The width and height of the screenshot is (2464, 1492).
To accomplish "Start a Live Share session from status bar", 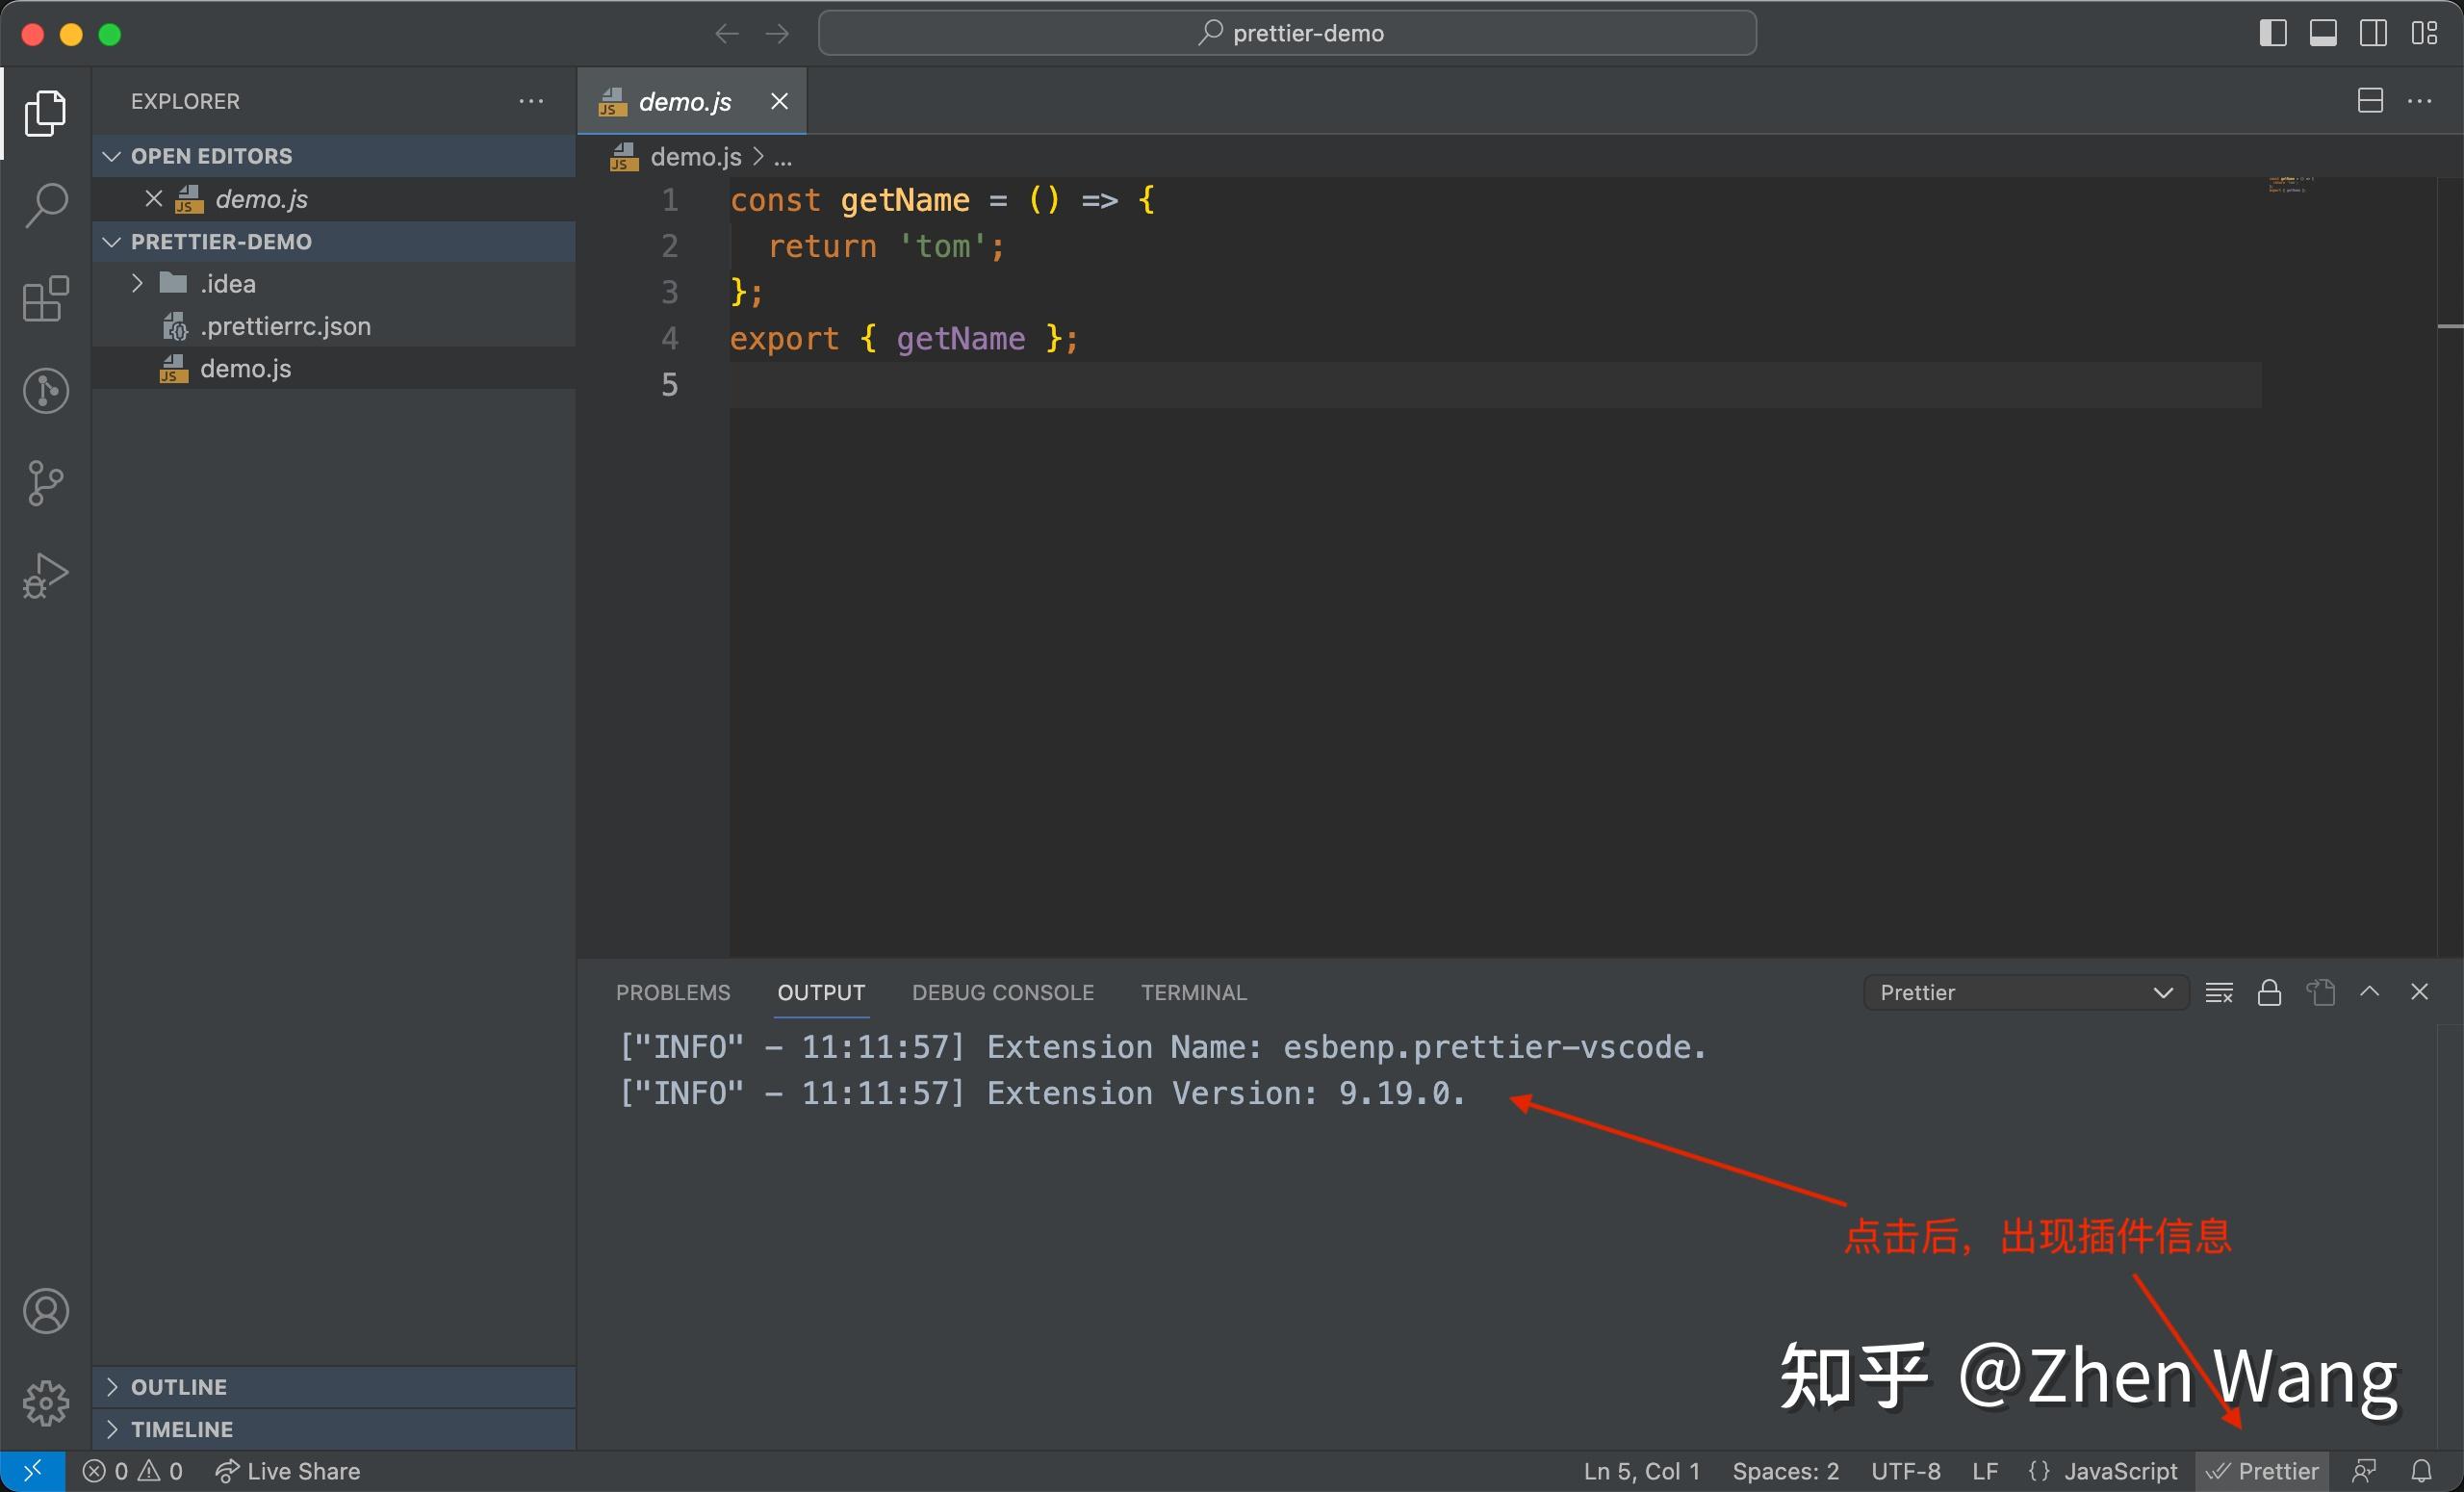I will (288, 1470).
